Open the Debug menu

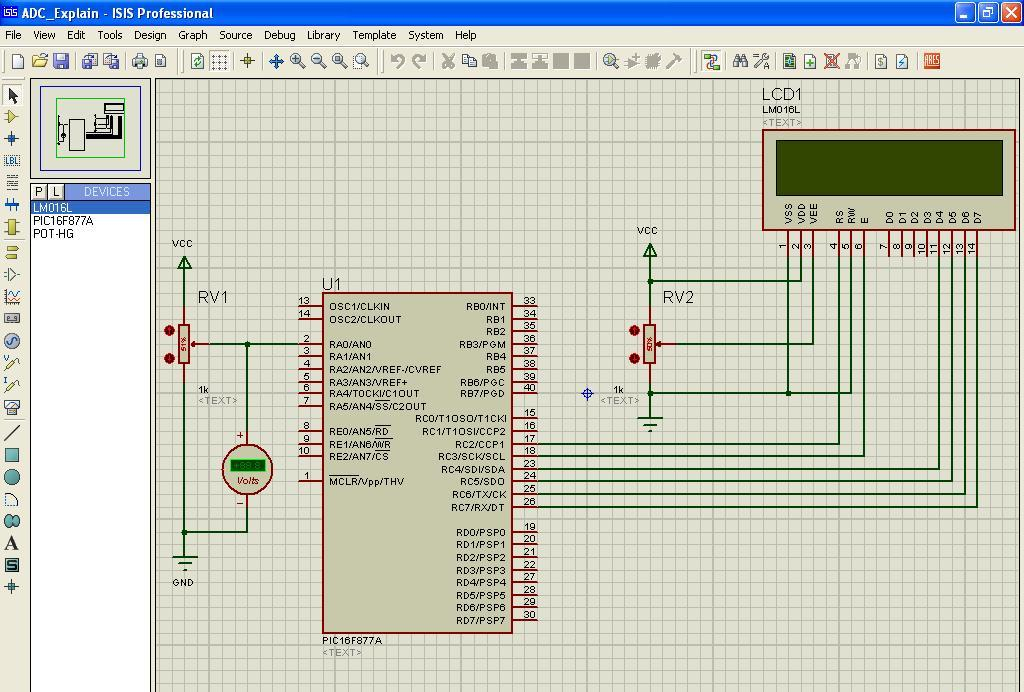click(279, 35)
